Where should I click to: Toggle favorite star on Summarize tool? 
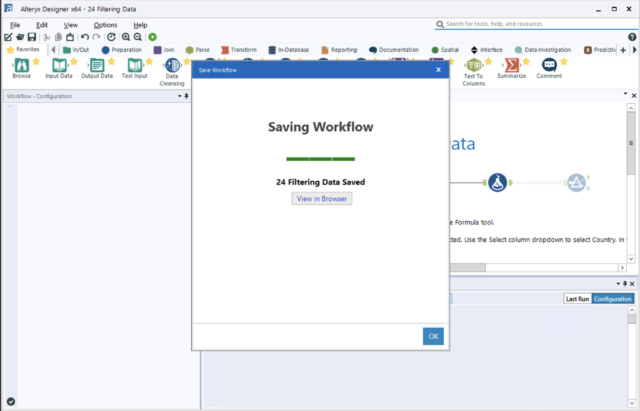526,61
